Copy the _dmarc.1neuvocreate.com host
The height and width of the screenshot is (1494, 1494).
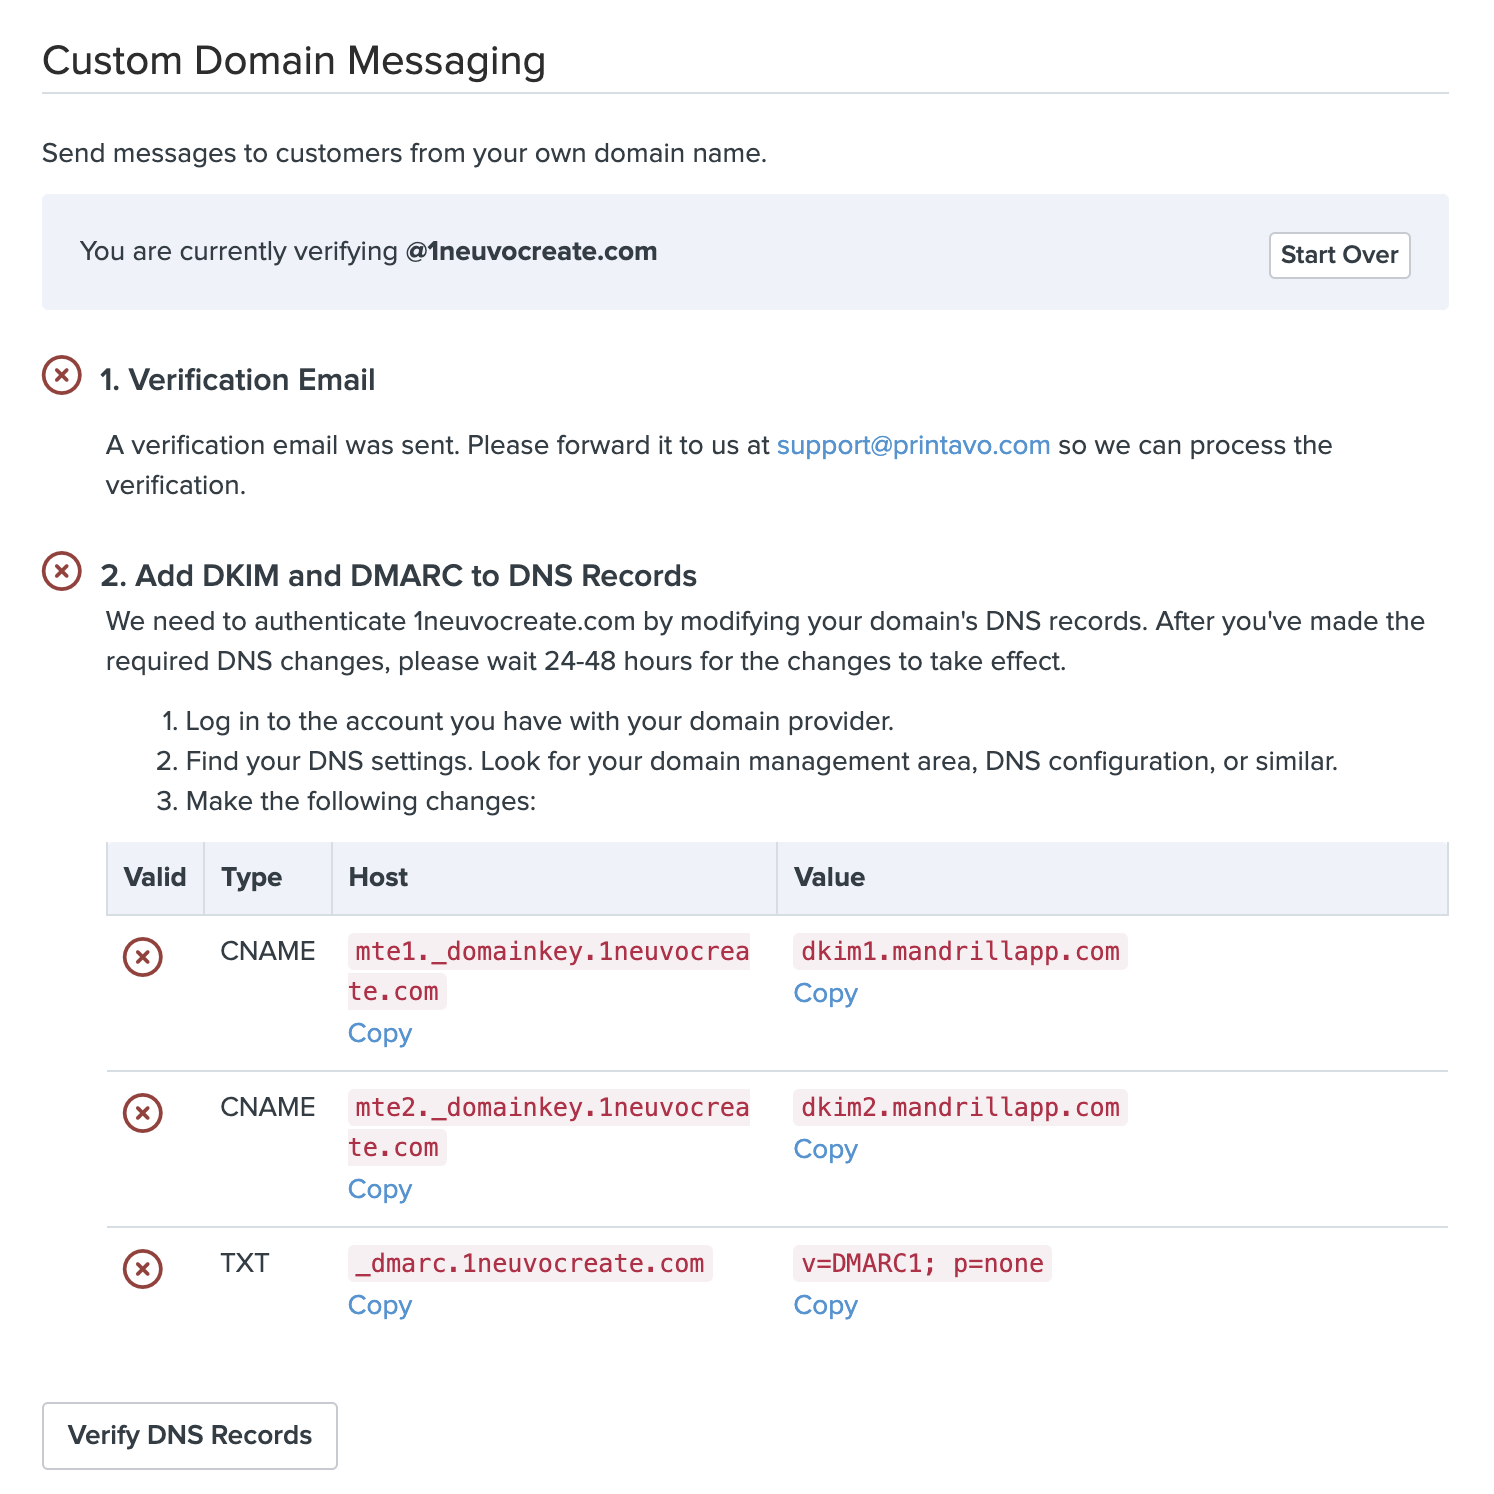[x=380, y=1305]
